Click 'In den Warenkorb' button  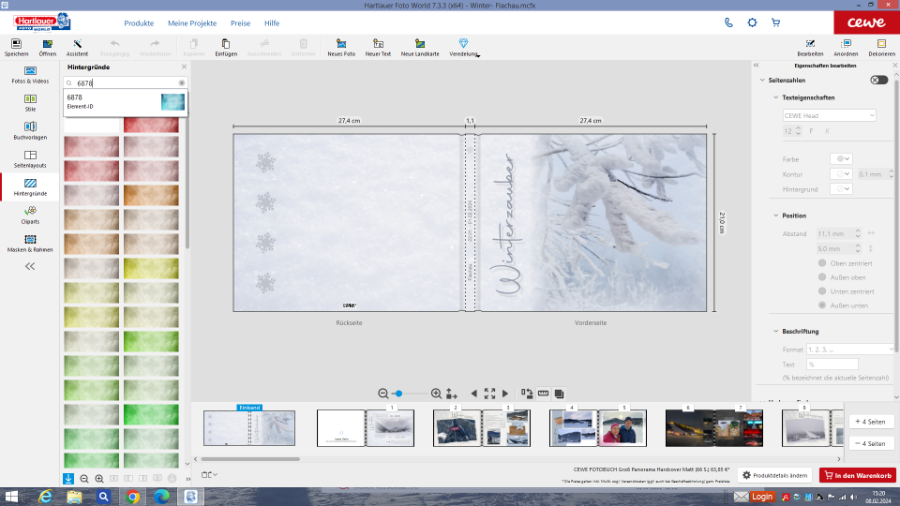[857, 475]
